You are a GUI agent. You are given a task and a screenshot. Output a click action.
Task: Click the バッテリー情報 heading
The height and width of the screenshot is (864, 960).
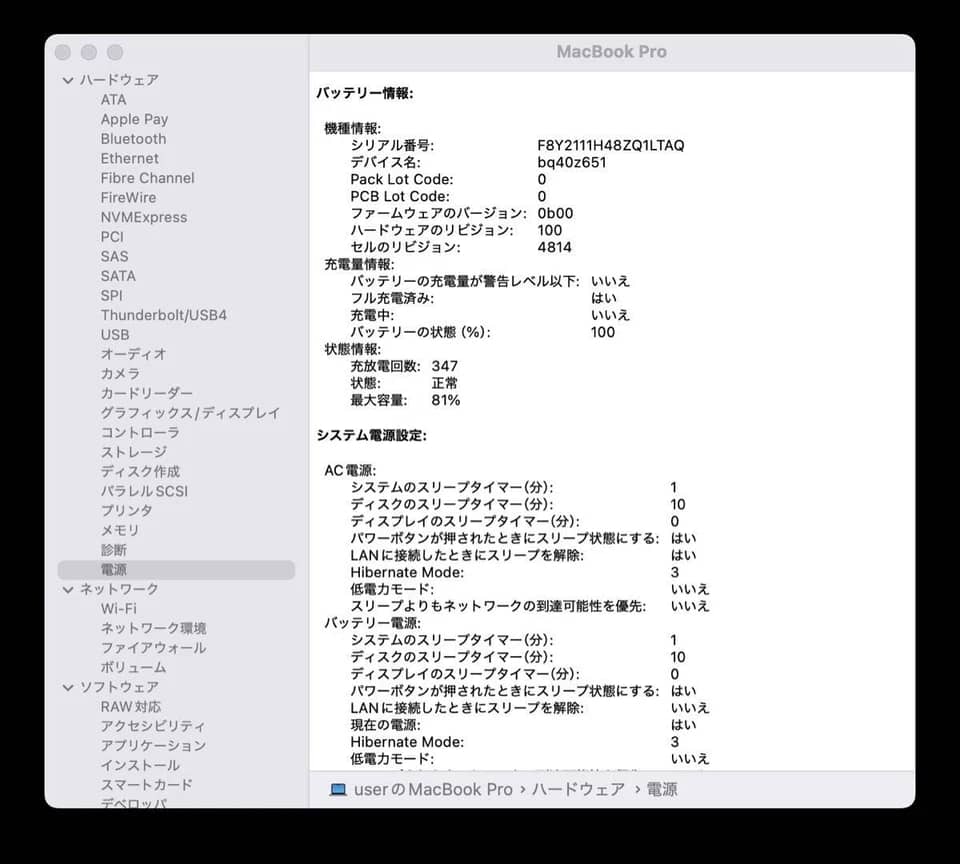365,94
